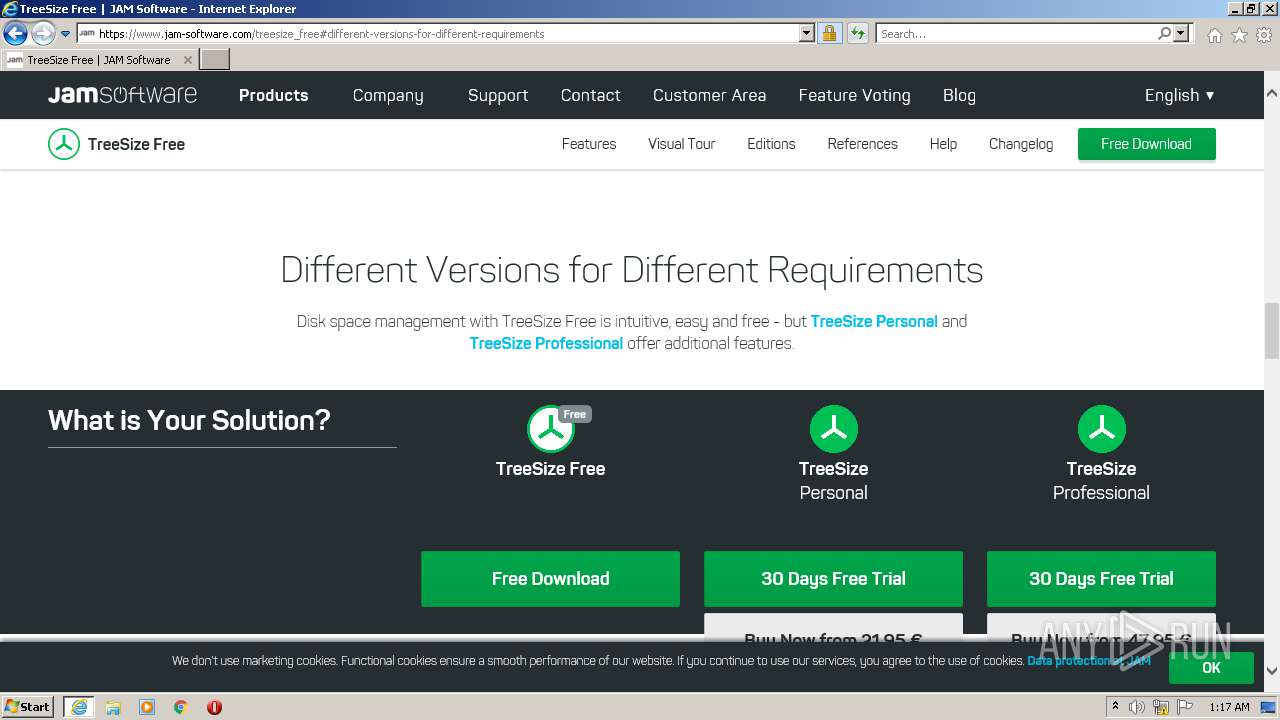1280x720 pixels.
Task: Click the large Free Download button
Action: tap(550, 579)
